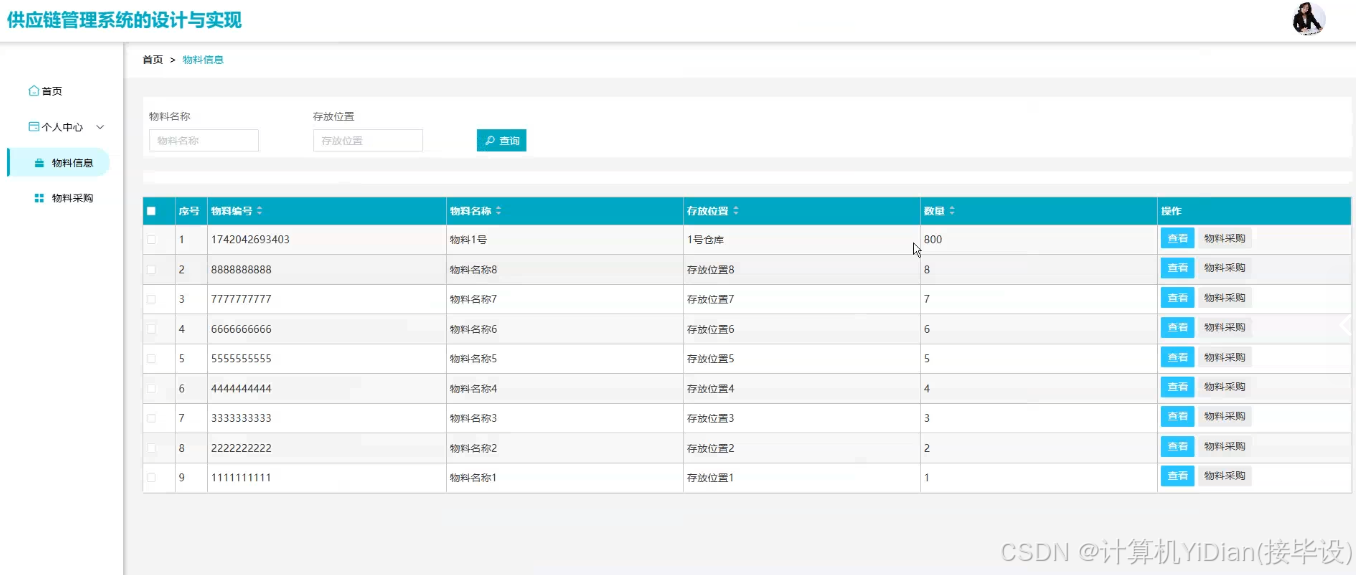Check the row for 物料名称7

click(151, 299)
